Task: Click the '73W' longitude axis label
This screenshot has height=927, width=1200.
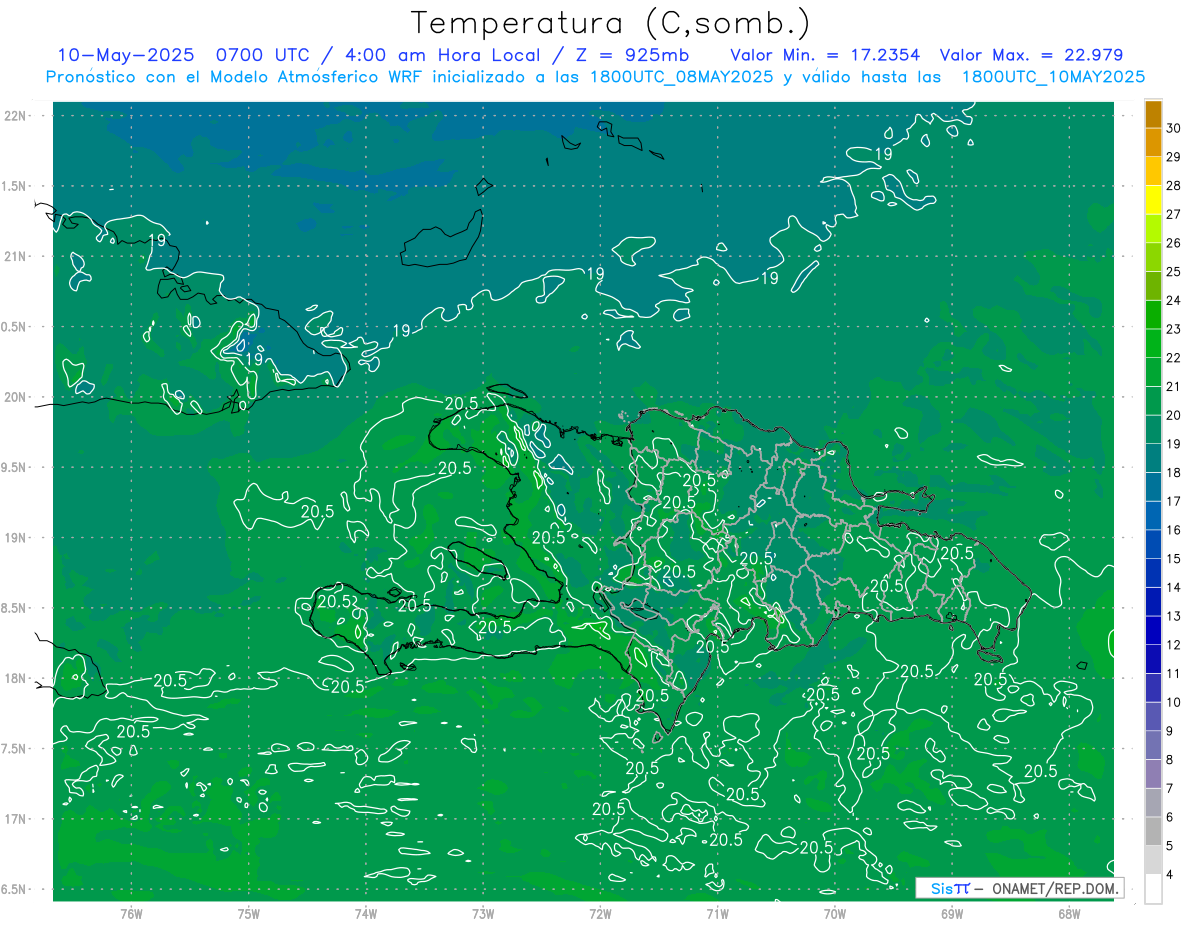Action: click(483, 914)
